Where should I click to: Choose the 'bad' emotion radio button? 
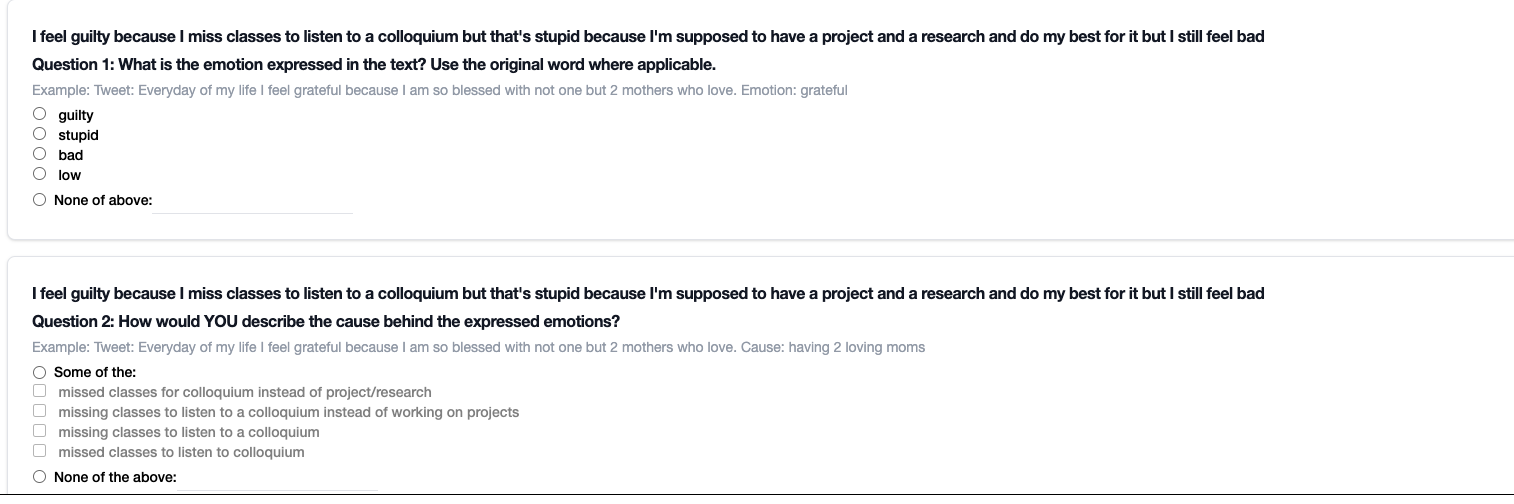coord(39,154)
